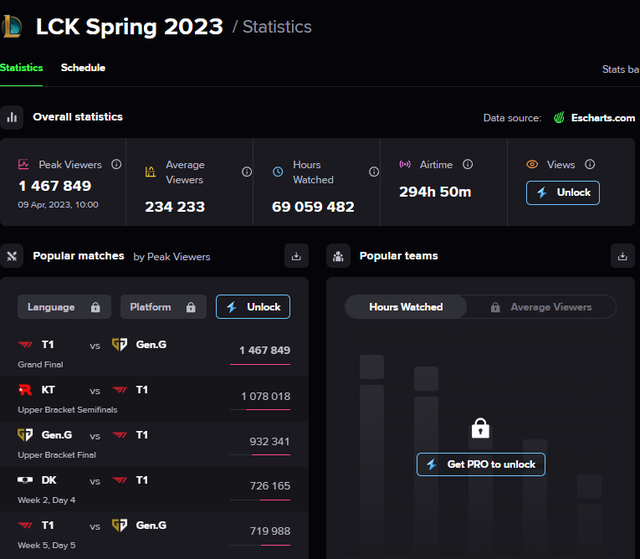This screenshot has height=559, width=640.
Task: Click info icon next to Peak Viewers
Action: pos(117,164)
